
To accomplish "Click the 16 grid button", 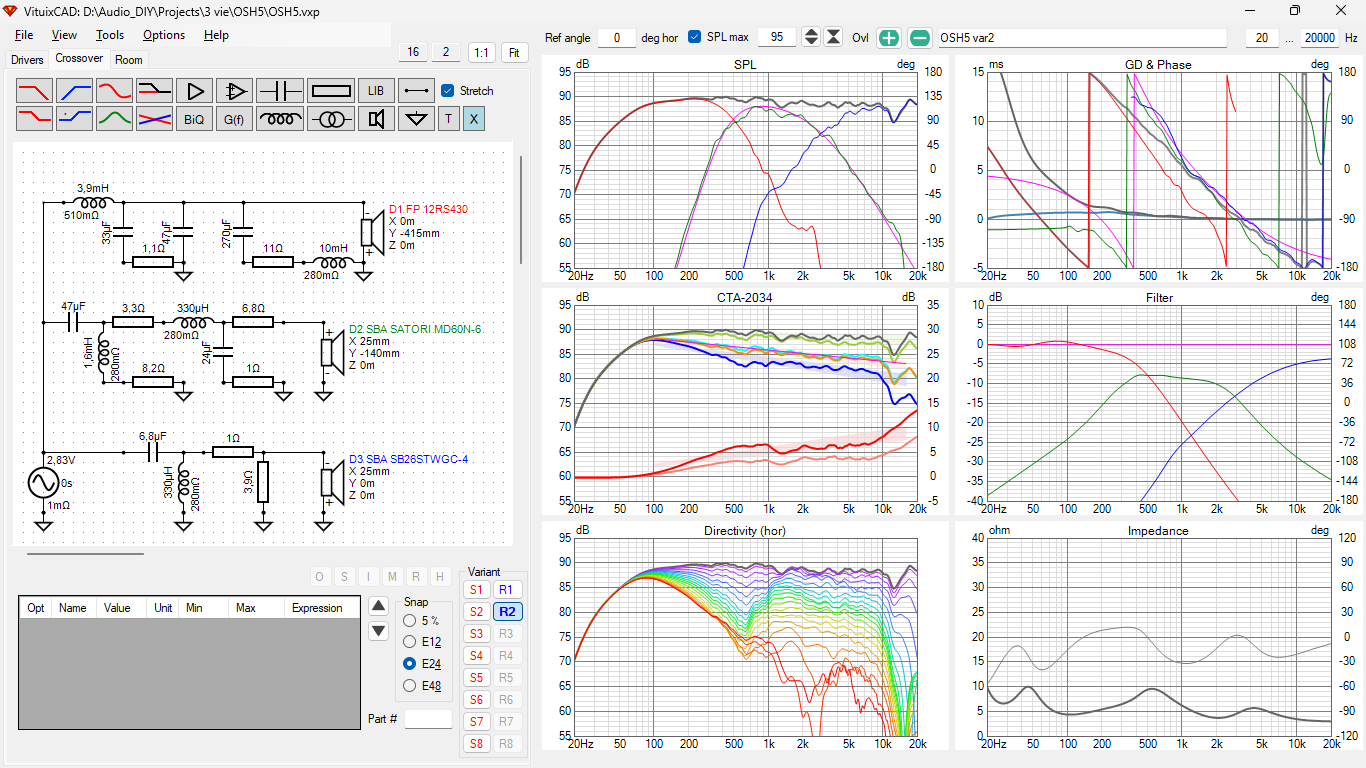I will click(413, 52).
